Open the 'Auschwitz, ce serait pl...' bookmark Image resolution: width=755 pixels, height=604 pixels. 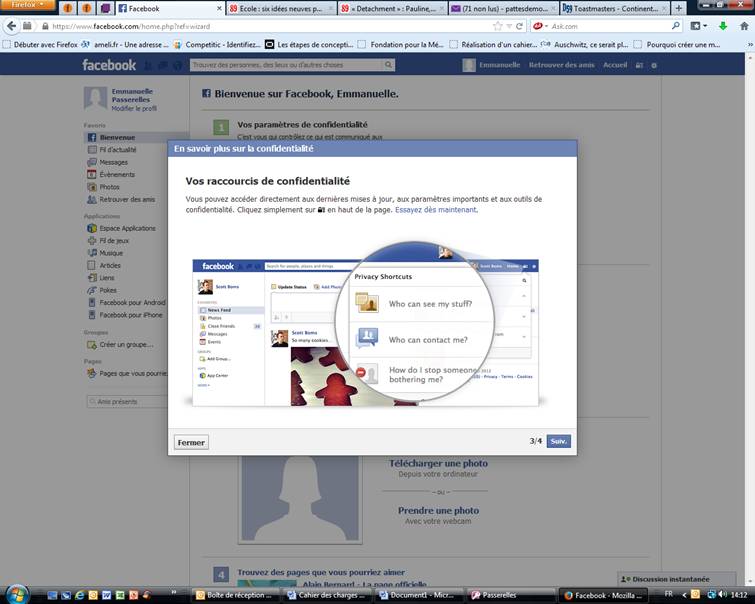click(585, 45)
